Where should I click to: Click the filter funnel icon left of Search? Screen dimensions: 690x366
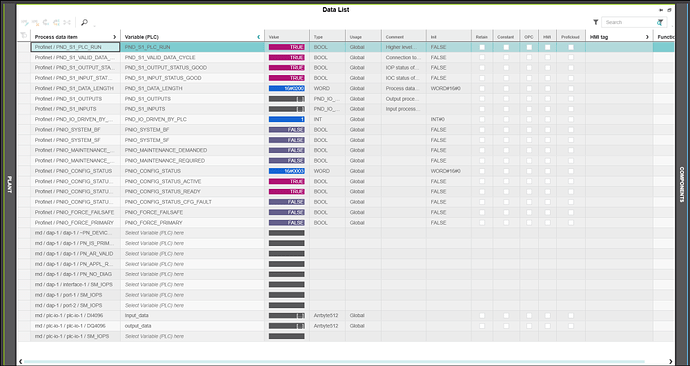(x=595, y=22)
